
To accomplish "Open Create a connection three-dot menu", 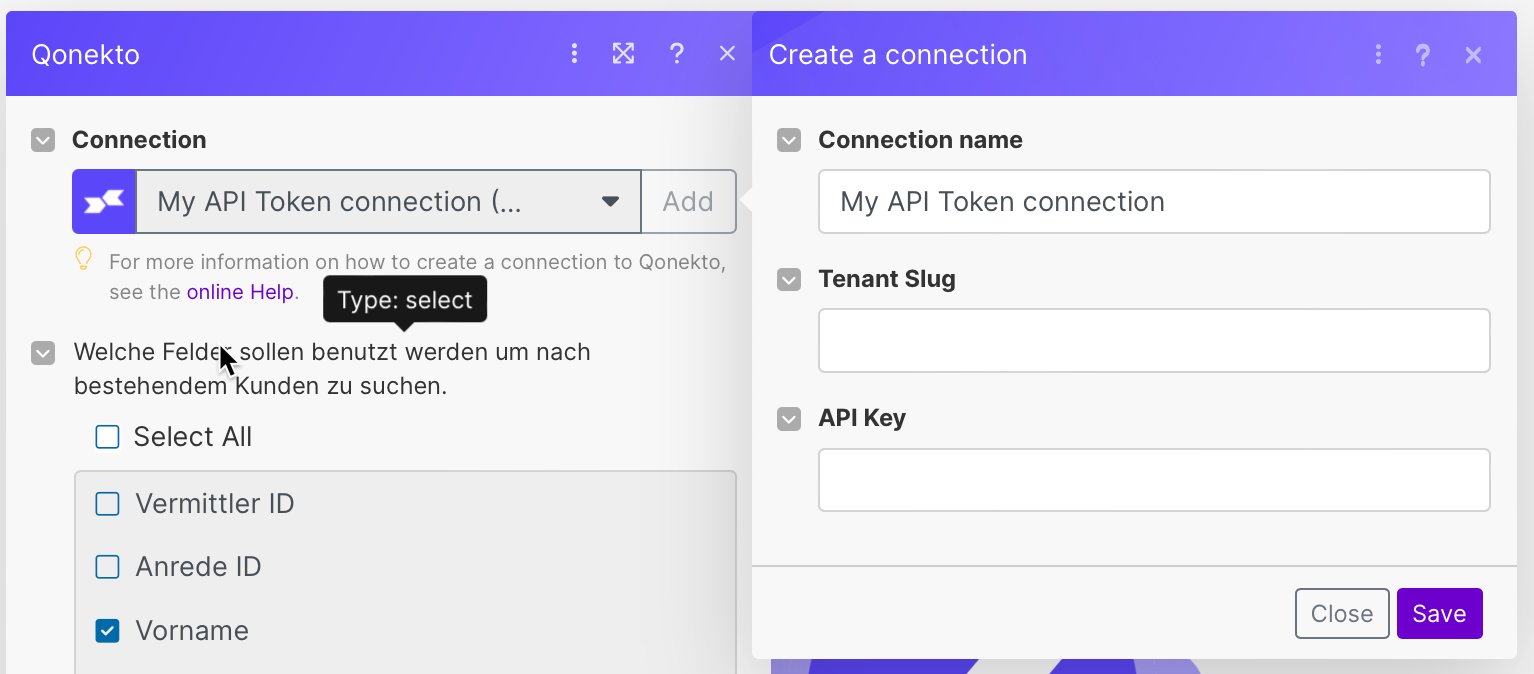I will pyautogui.click(x=1378, y=54).
